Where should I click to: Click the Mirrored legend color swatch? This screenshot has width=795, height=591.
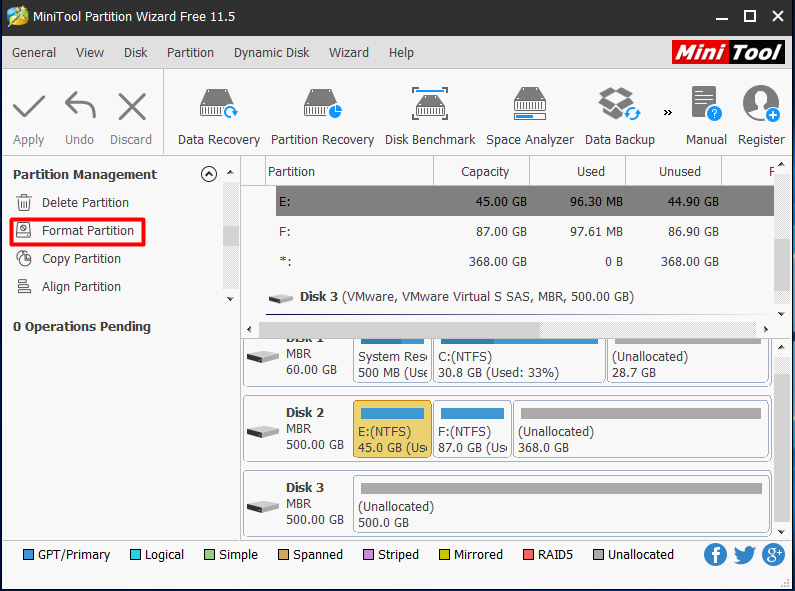pyautogui.click(x=444, y=555)
